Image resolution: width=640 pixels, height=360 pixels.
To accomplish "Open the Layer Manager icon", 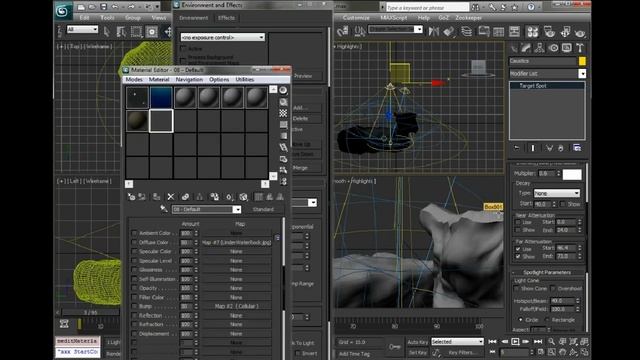I will tap(466, 31).
